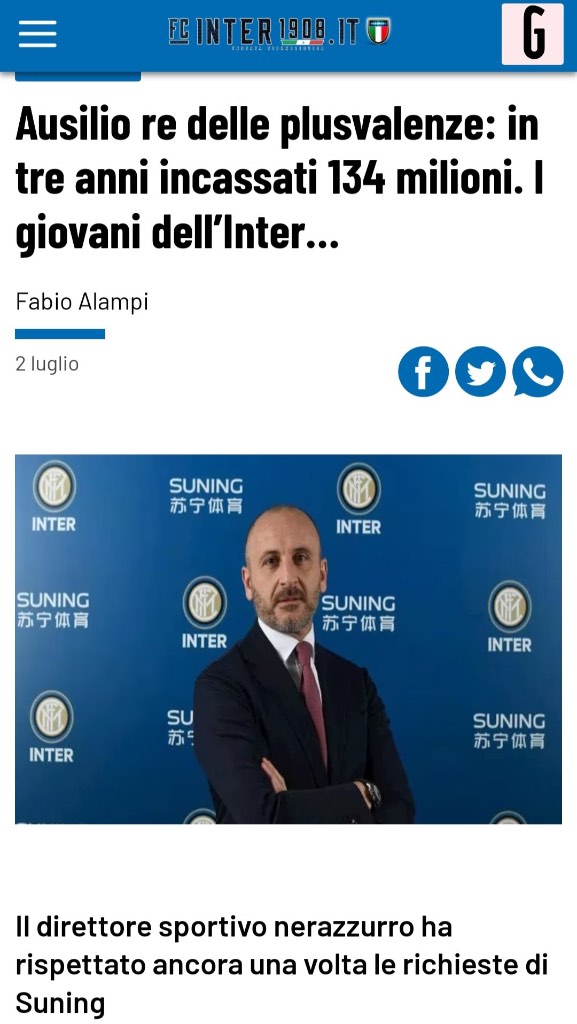Viewport: 577px width, 1024px height.
Task: Open the hamburger navigation menu
Action: pyautogui.click(x=37, y=33)
